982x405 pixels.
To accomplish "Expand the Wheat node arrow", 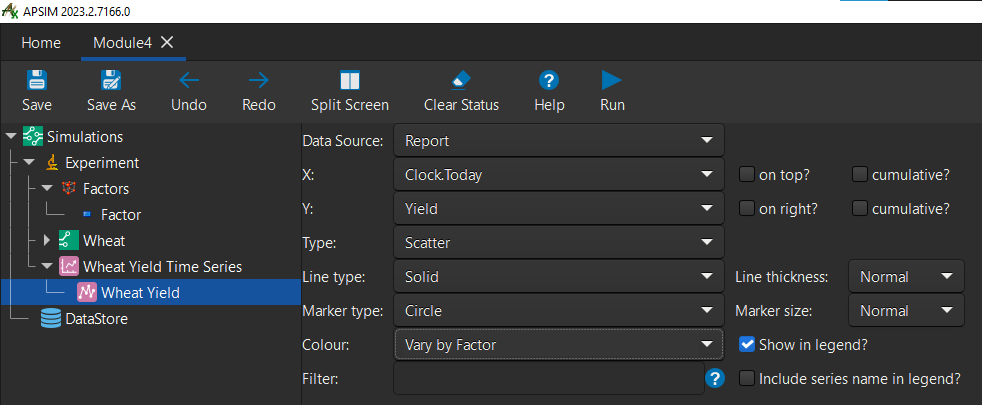I will (x=47, y=240).
